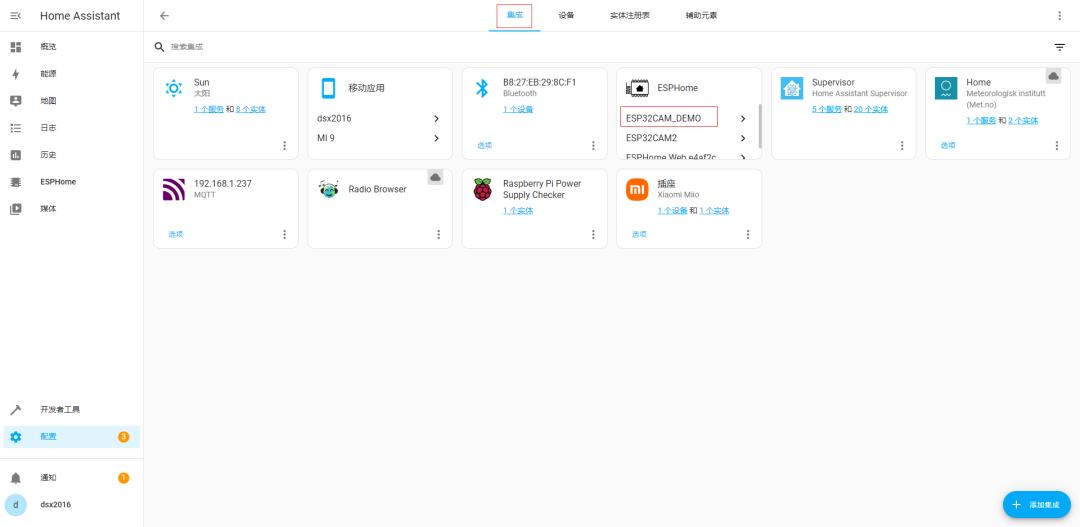Open the Radio Browser card three-dot menu
This screenshot has width=1080, height=527.
[439, 234]
